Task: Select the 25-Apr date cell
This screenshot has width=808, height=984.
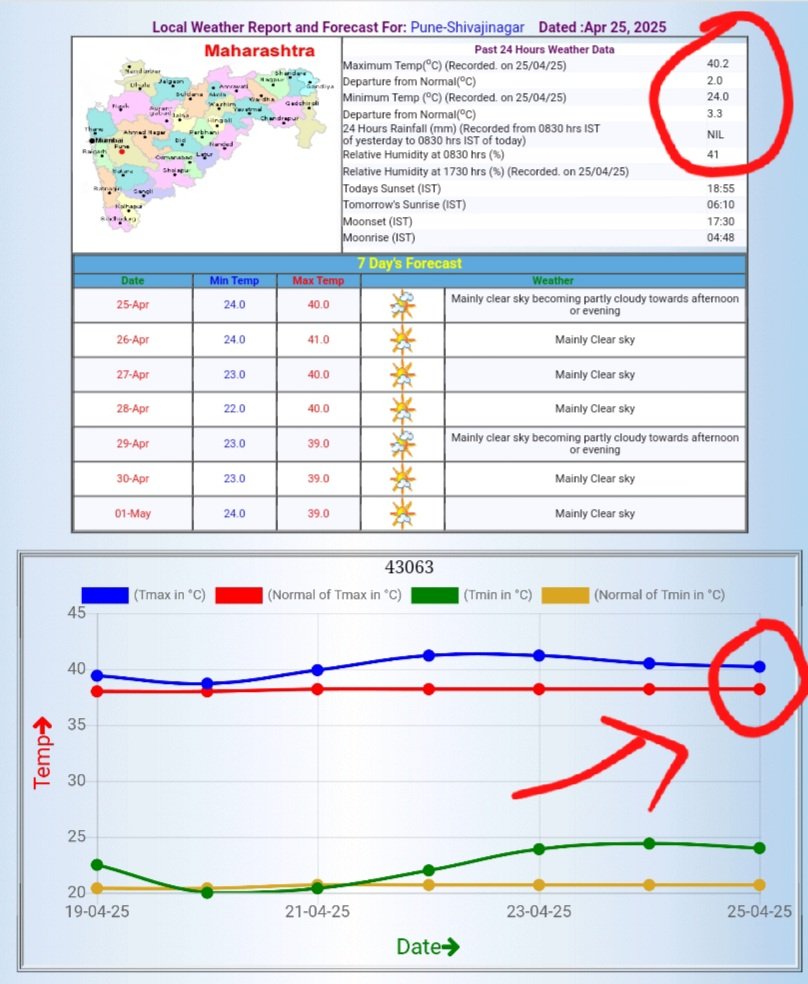Action: click(132, 305)
